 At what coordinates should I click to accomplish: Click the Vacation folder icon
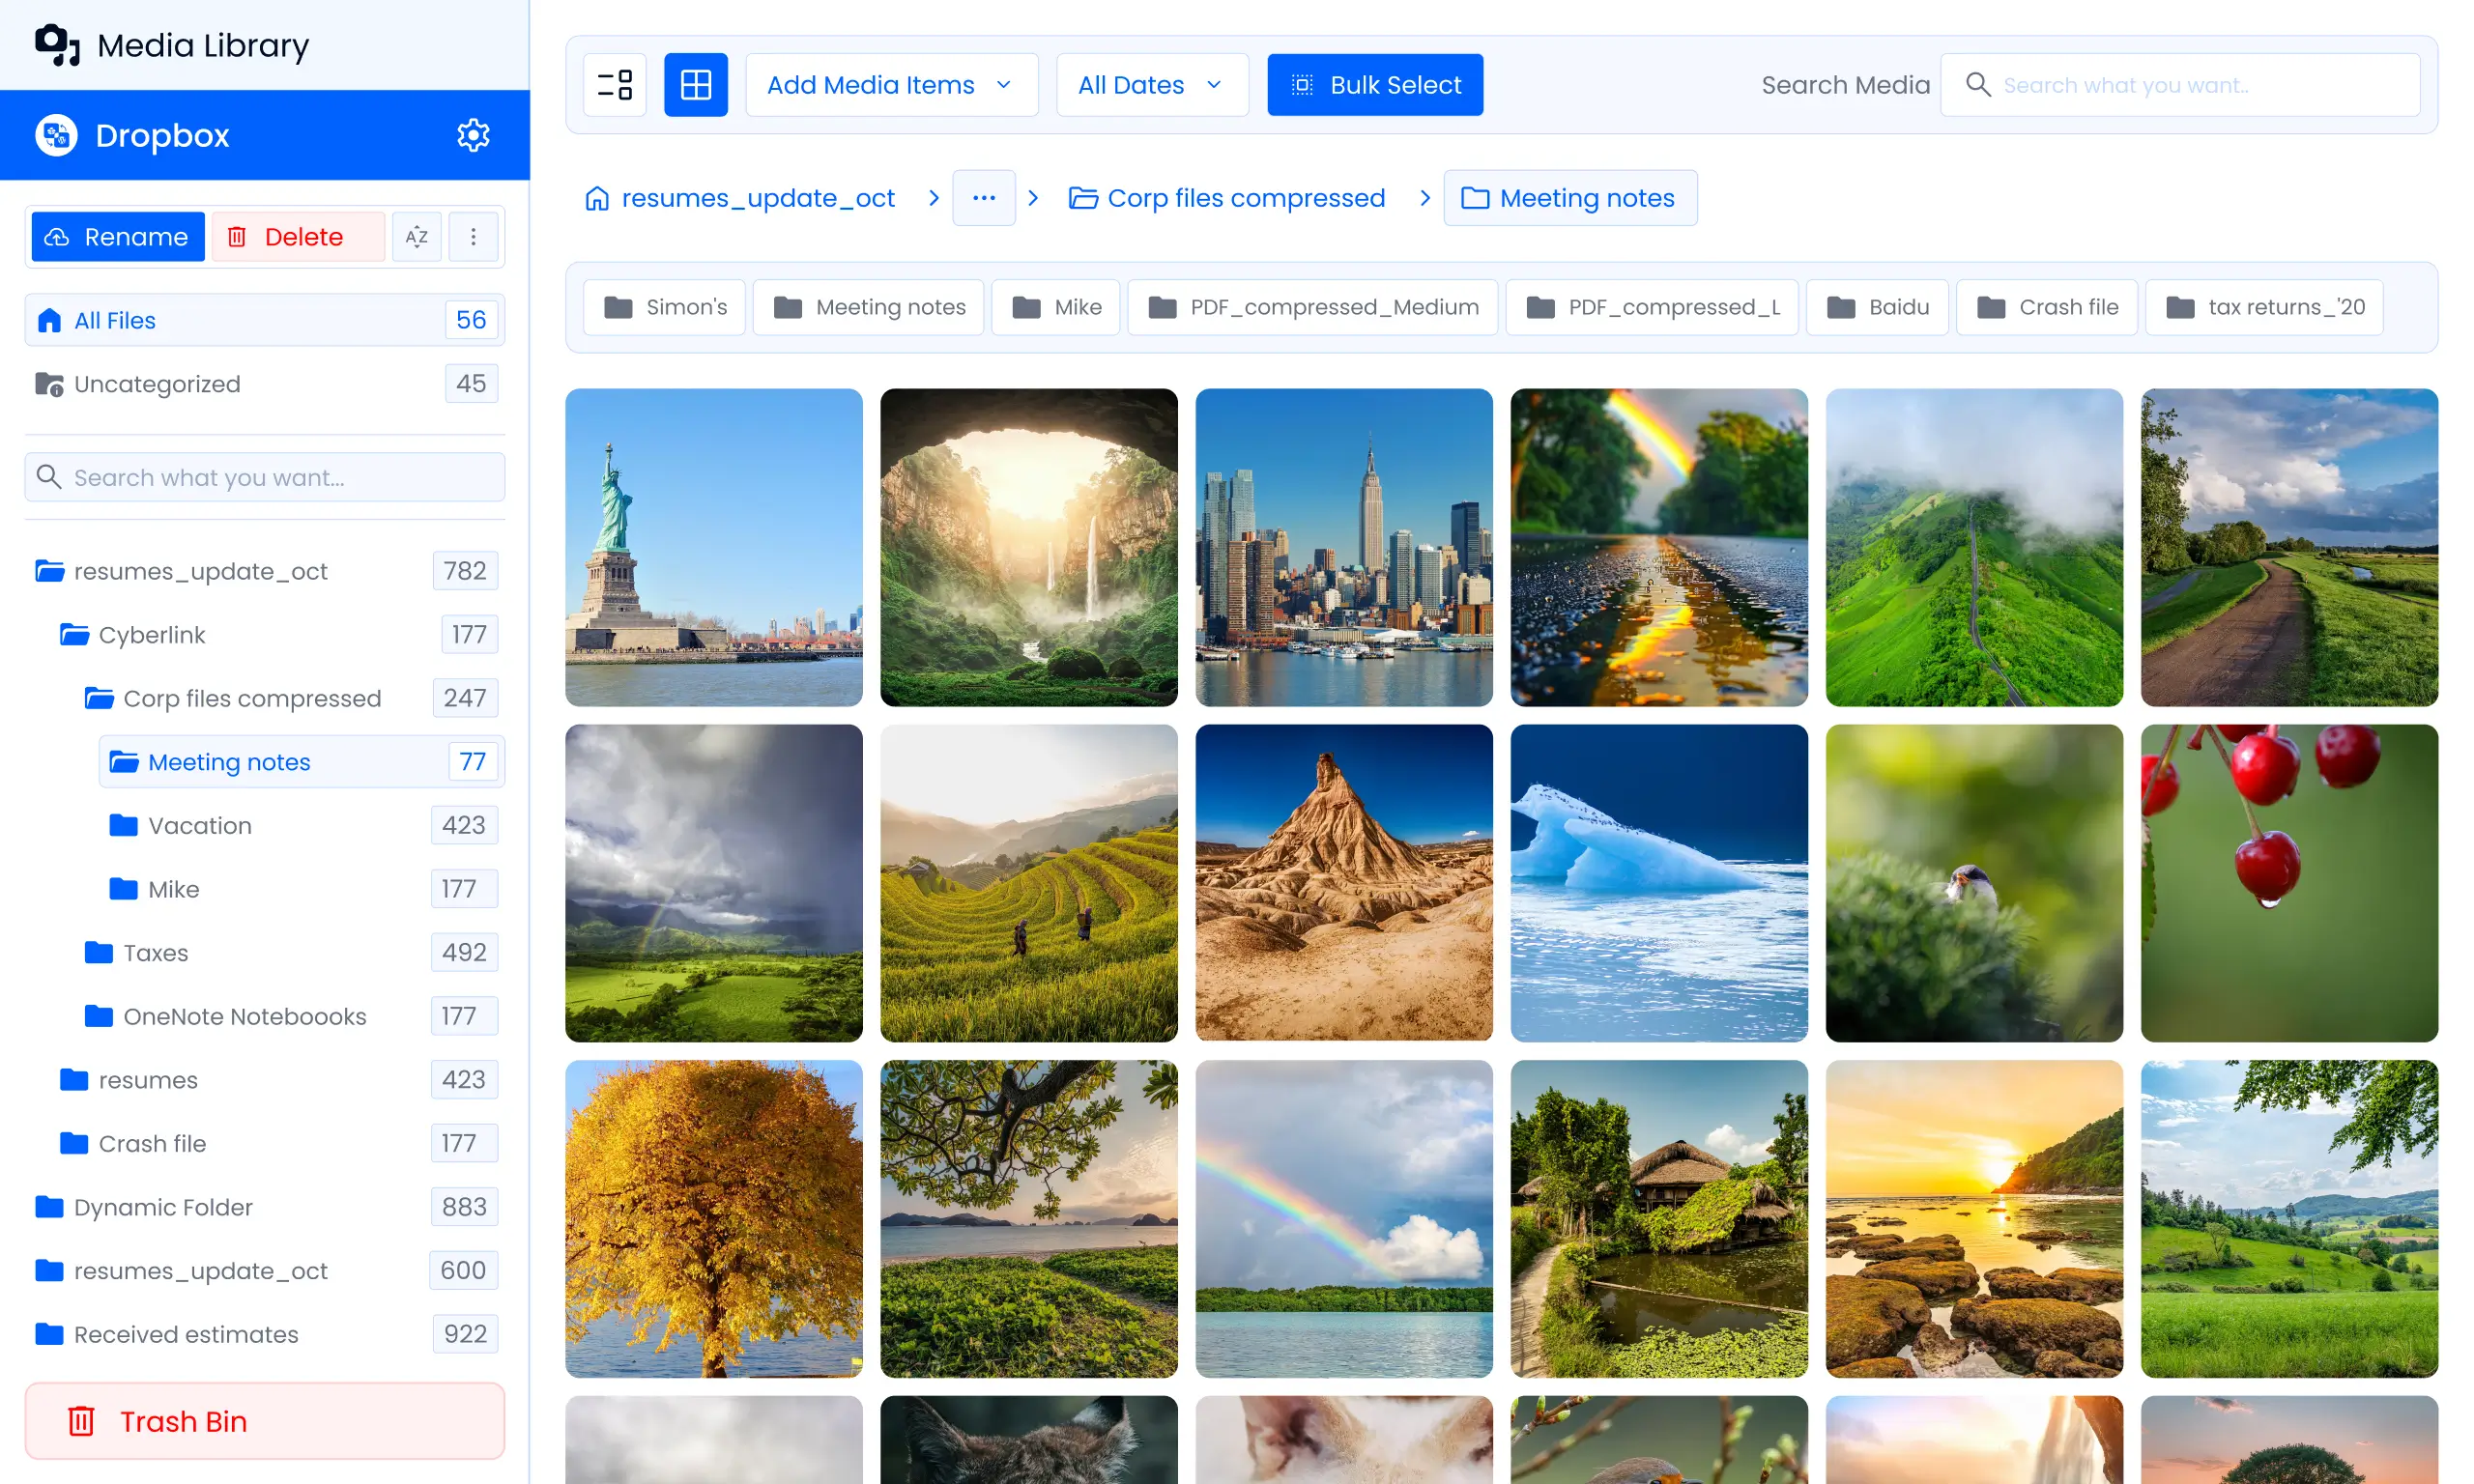pyautogui.click(x=123, y=825)
